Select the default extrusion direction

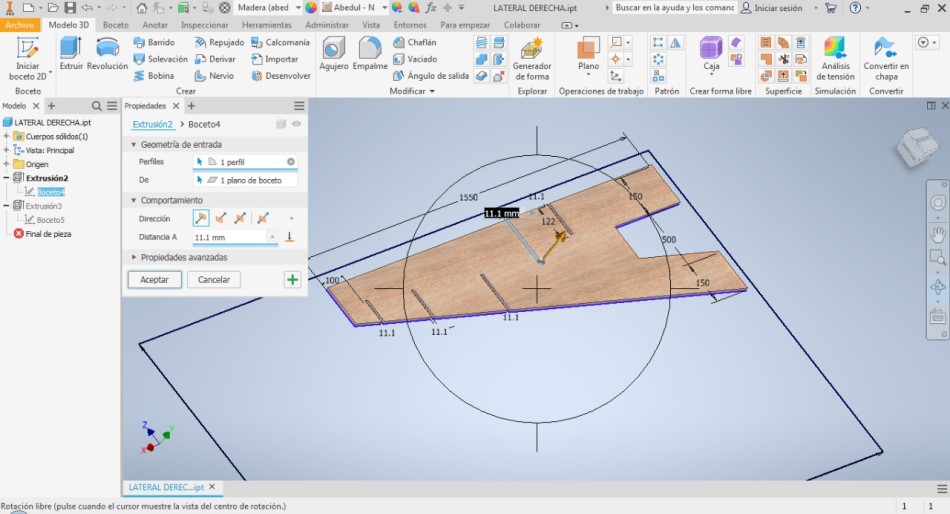point(201,218)
